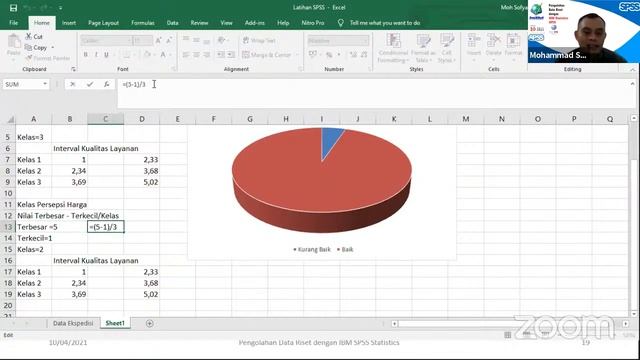Cancel the formula entry with X
This screenshot has width=640, height=360.
pos(73,84)
